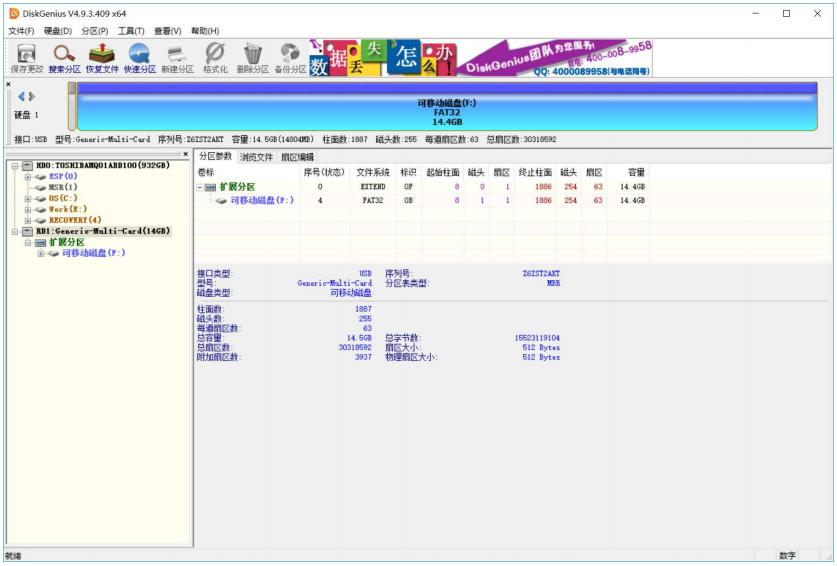Click the 标识 column header

tap(408, 172)
